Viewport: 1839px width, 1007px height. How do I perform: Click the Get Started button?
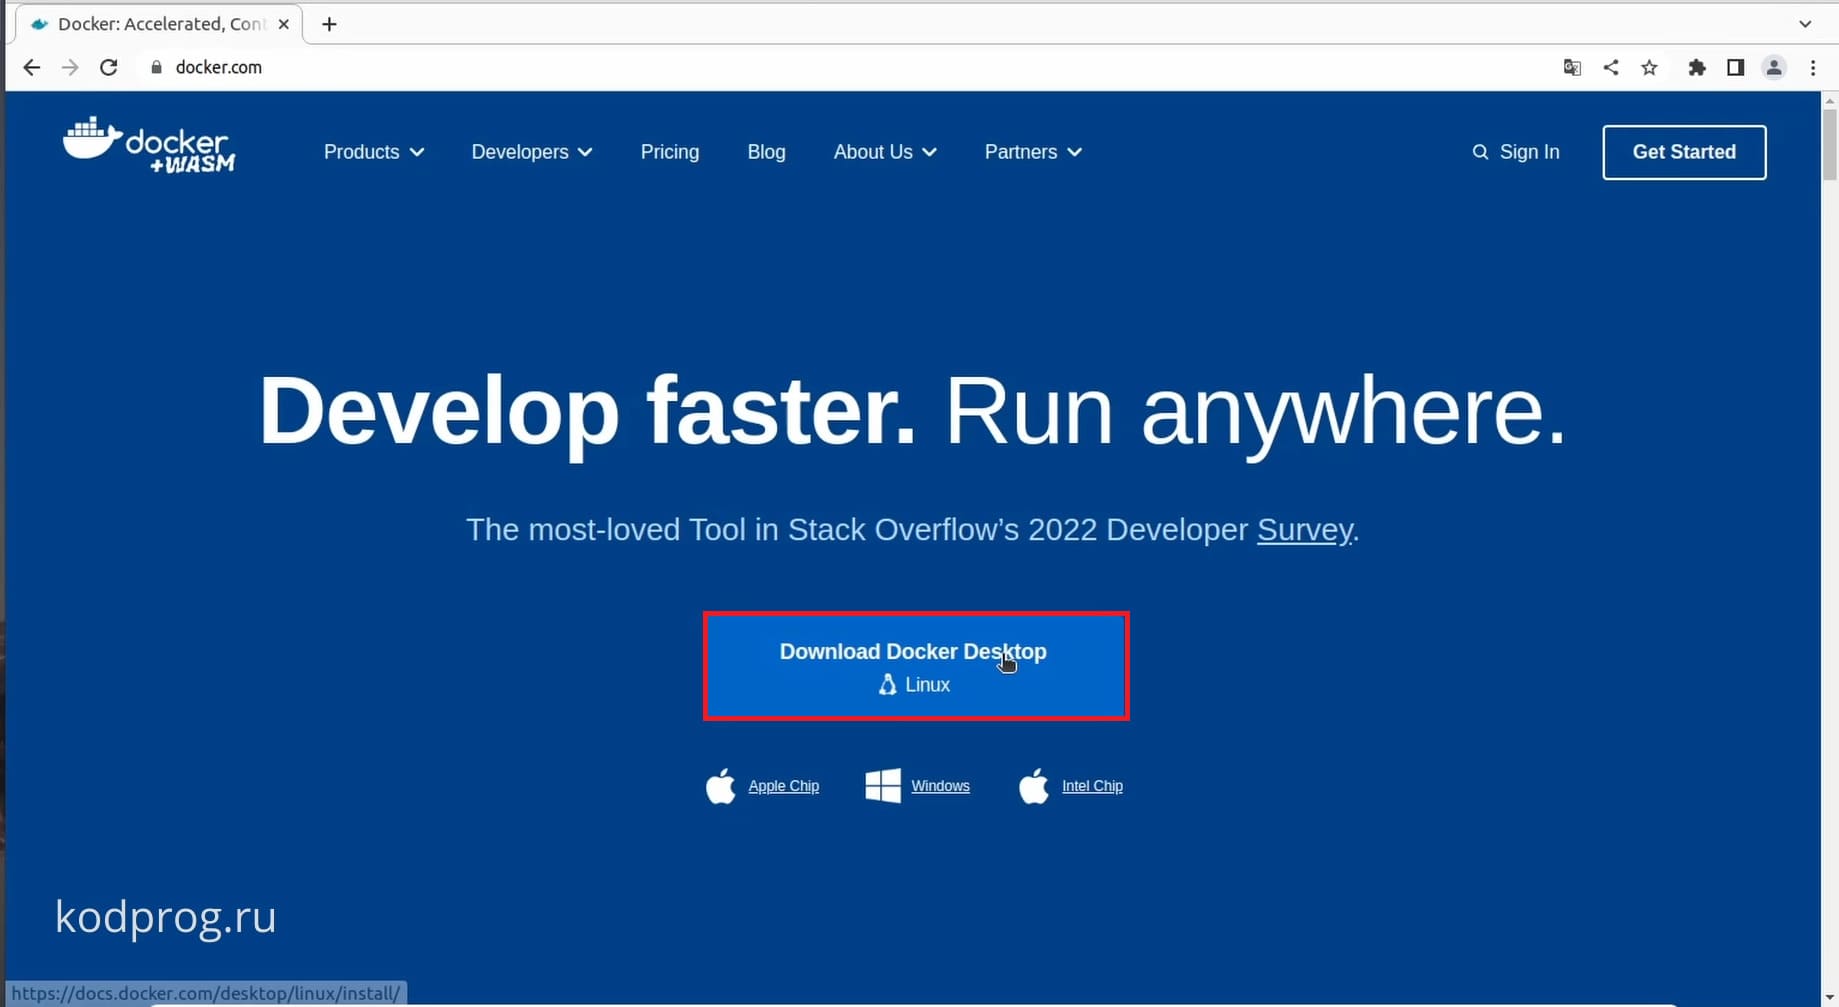(x=1684, y=152)
